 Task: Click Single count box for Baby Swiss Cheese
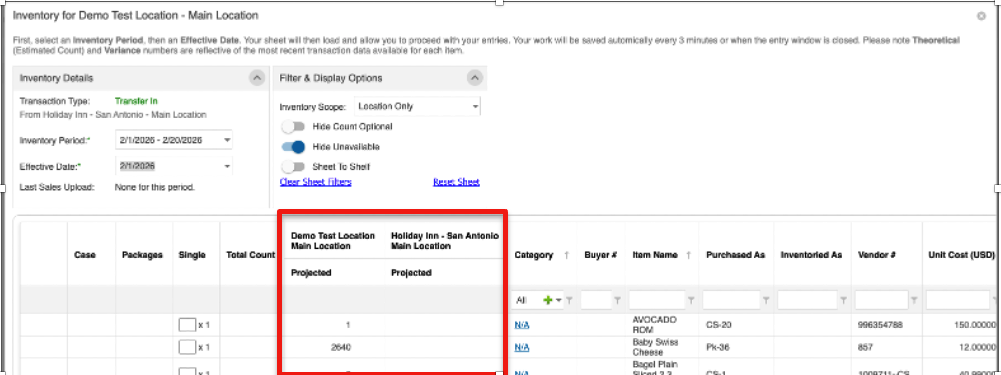(x=187, y=347)
